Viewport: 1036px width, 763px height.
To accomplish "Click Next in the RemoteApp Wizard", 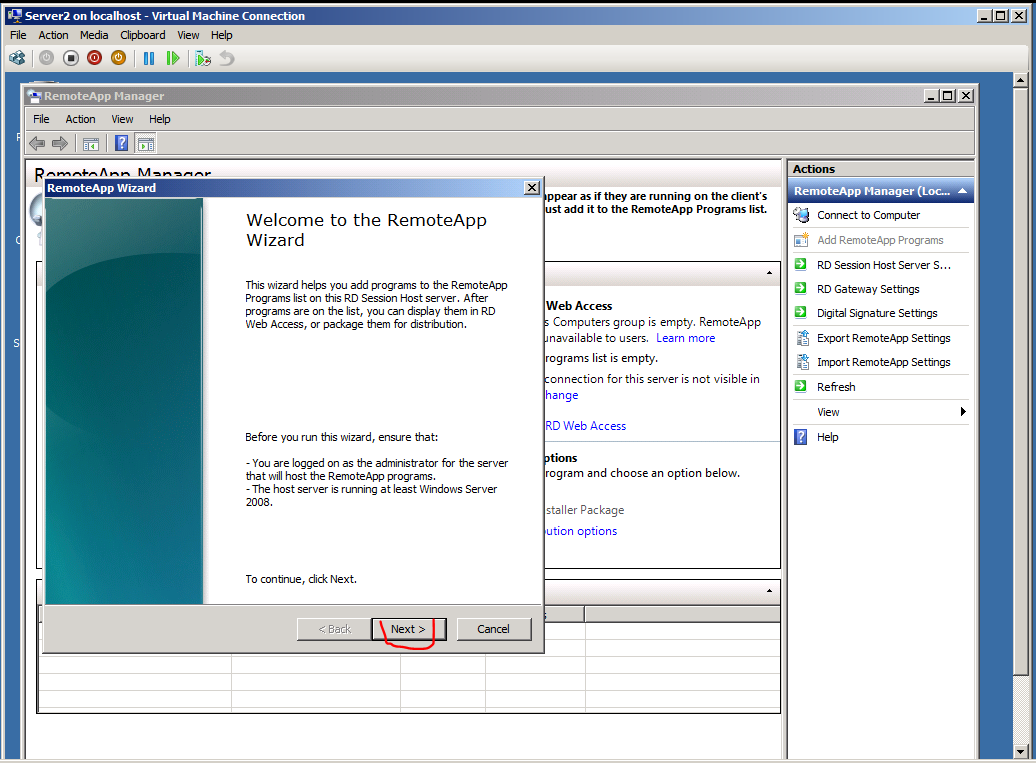I will coord(409,629).
